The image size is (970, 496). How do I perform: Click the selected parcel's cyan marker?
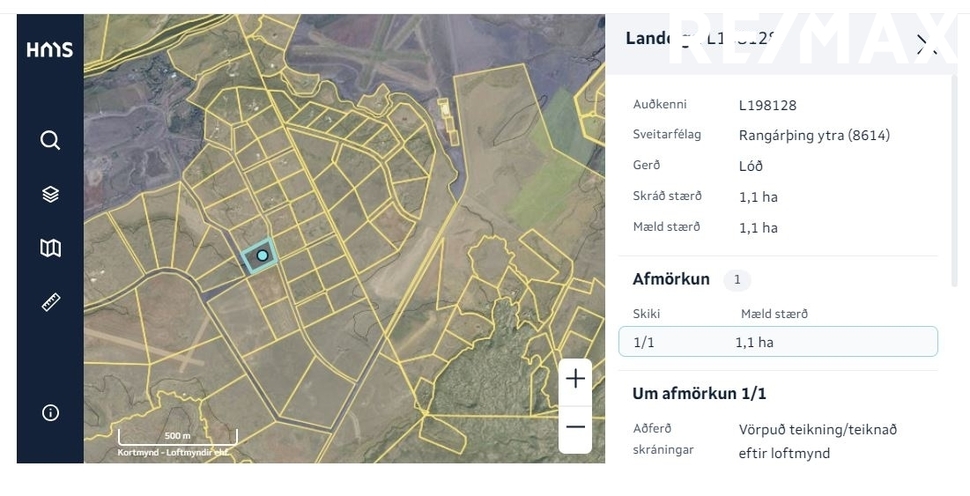click(x=262, y=255)
